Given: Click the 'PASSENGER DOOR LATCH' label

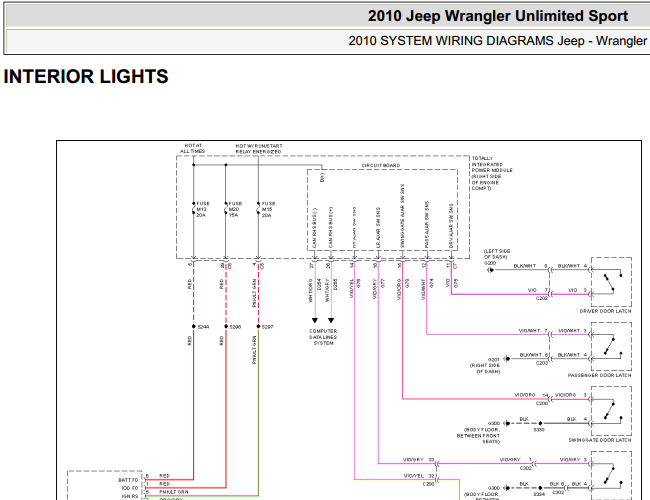Looking at the screenshot, I should pos(599,375).
